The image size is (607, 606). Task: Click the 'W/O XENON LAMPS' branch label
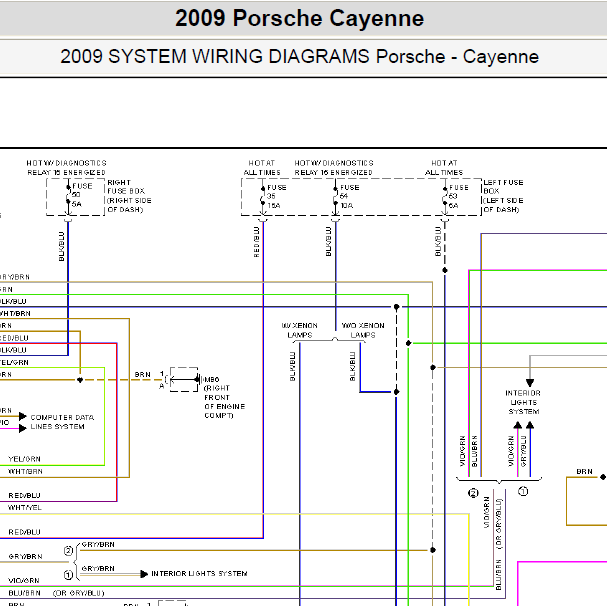point(363,330)
